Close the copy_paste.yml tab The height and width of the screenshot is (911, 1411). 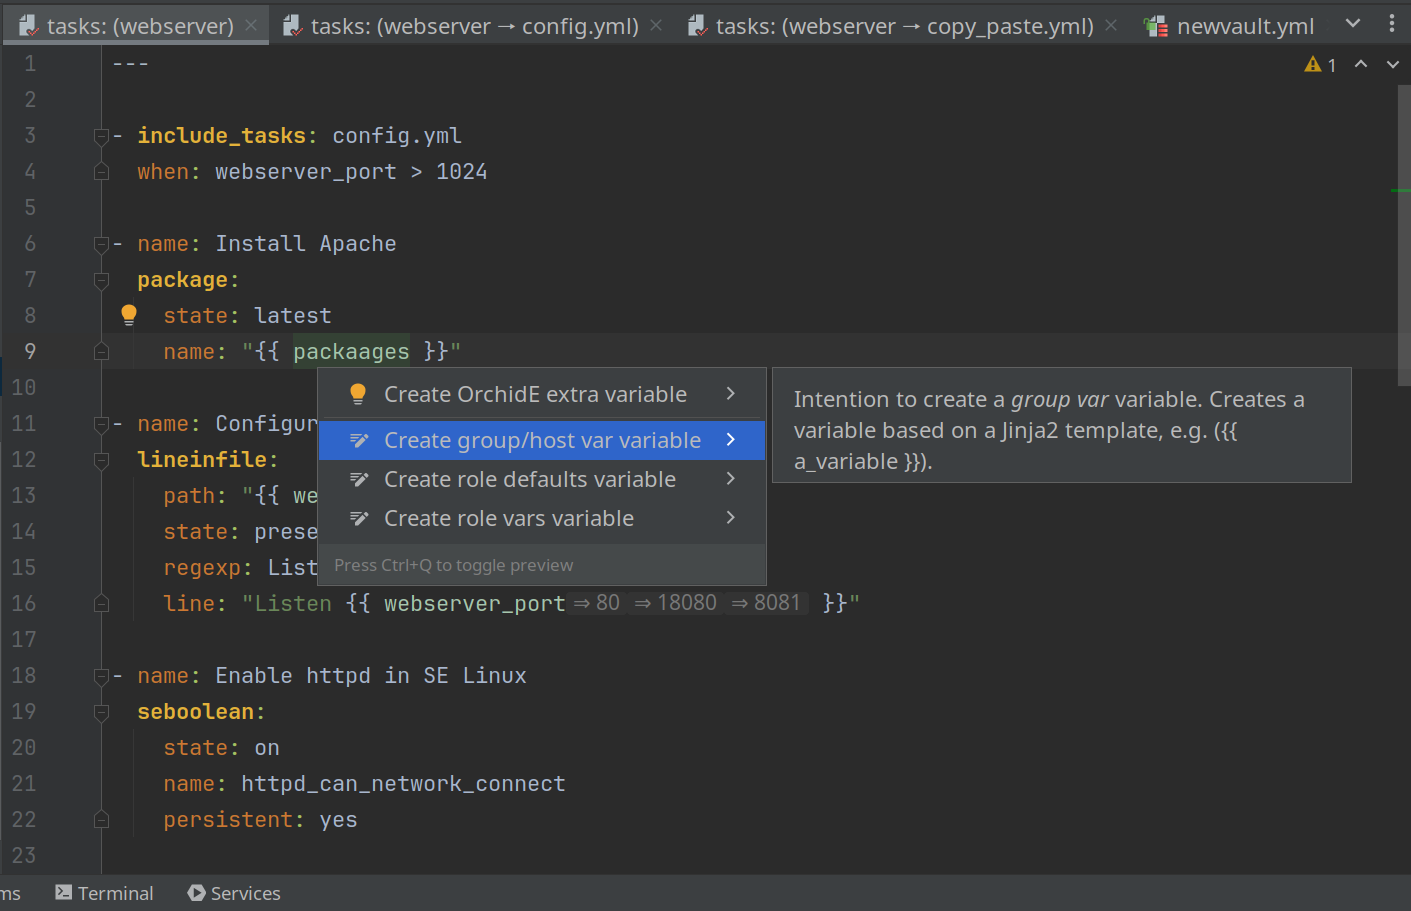click(x=1111, y=25)
